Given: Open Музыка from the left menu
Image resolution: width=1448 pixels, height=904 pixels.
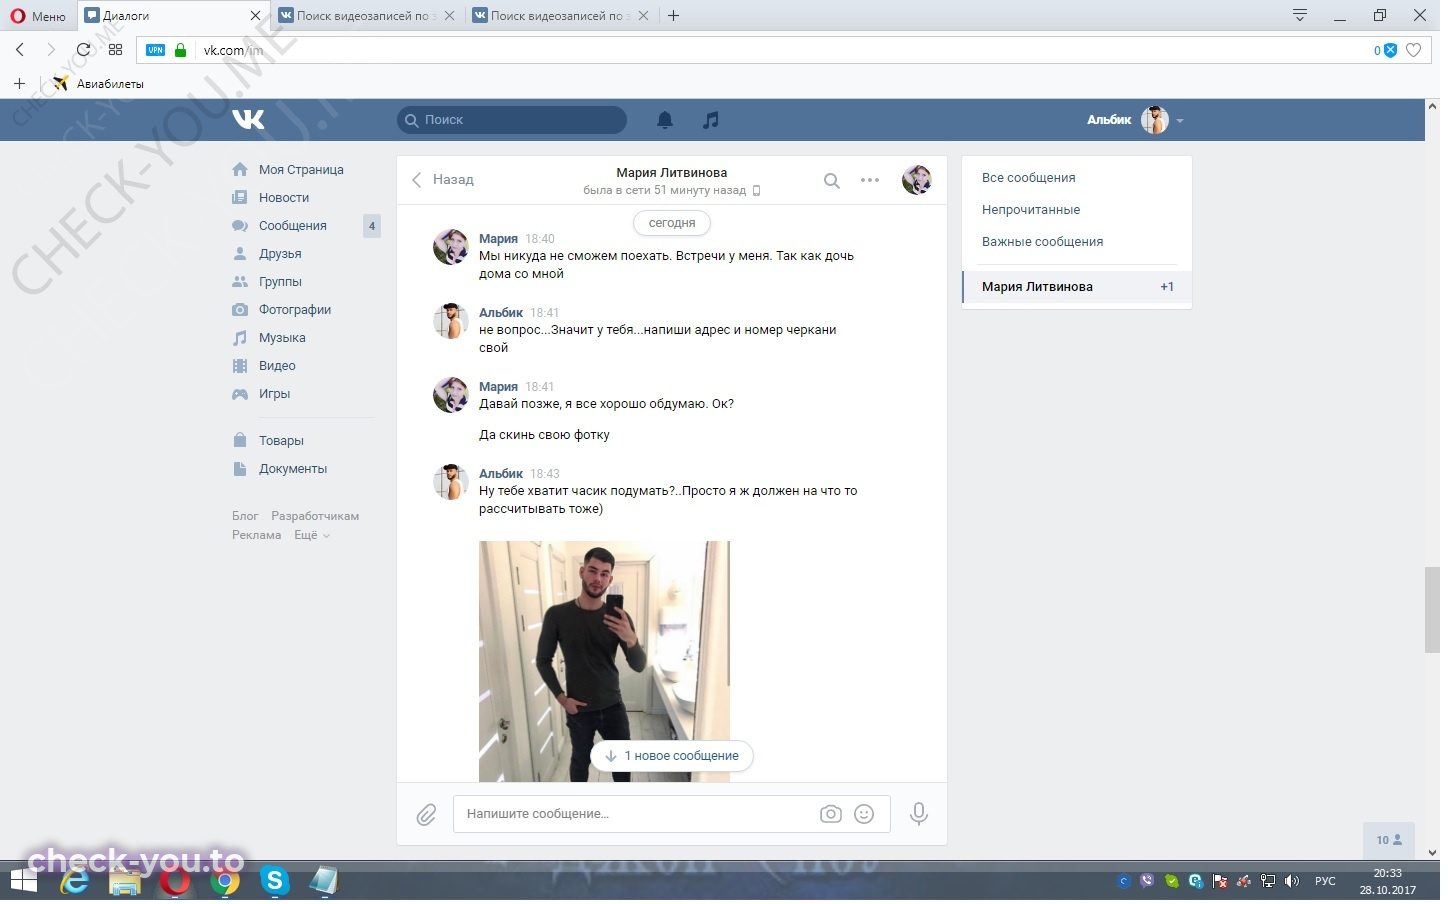Looking at the screenshot, I should (x=282, y=338).
